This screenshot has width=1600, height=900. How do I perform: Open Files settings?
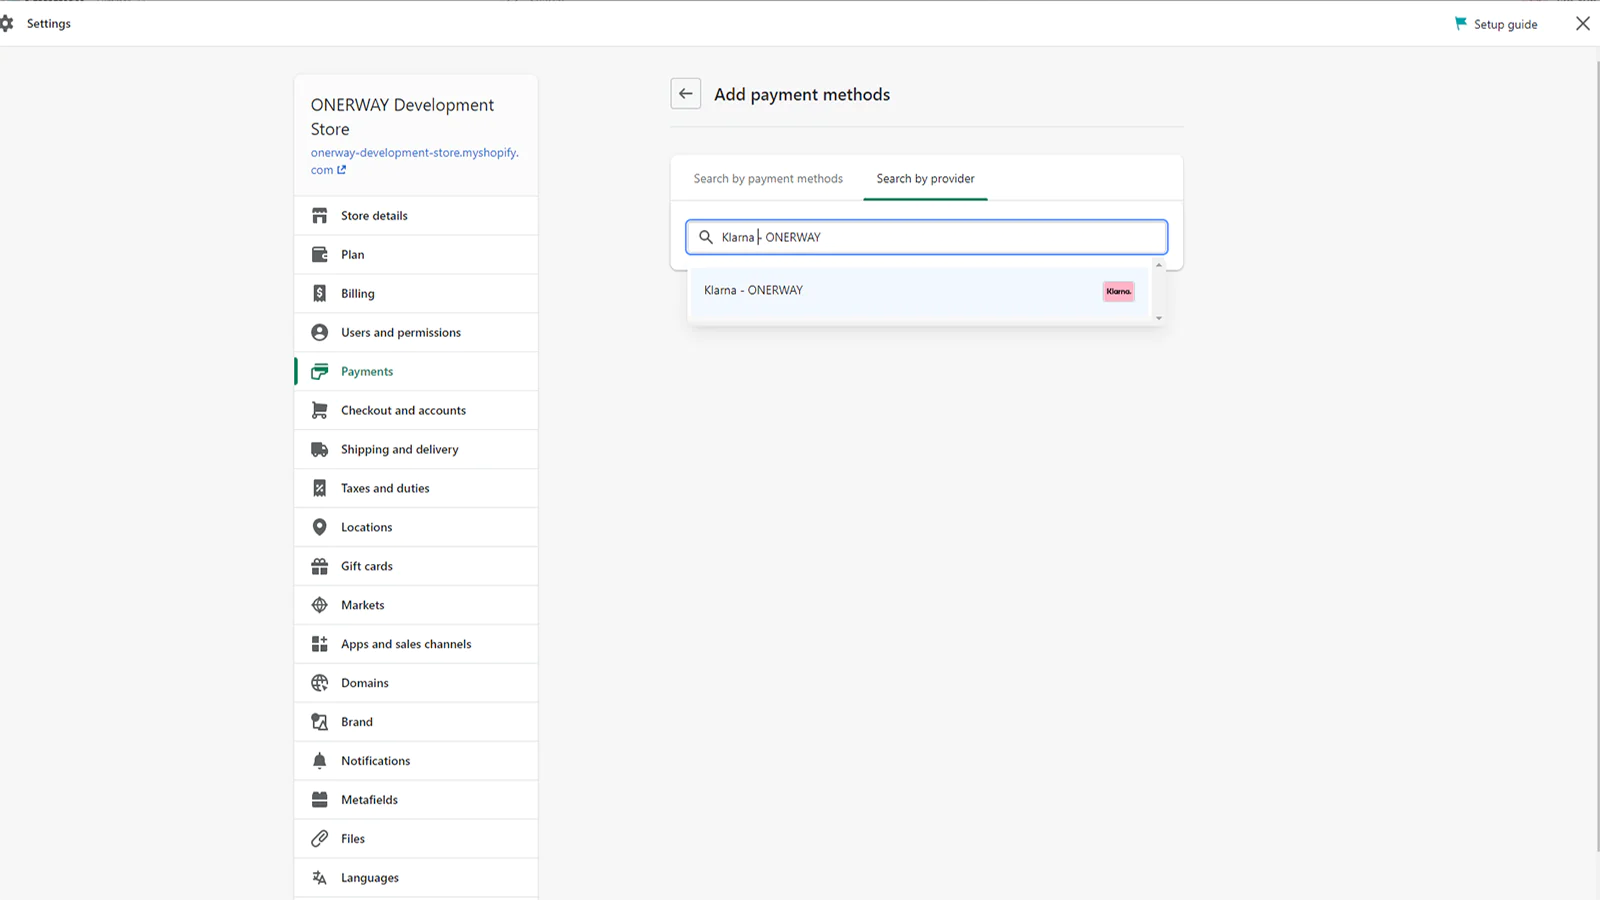tap(416, 840)
